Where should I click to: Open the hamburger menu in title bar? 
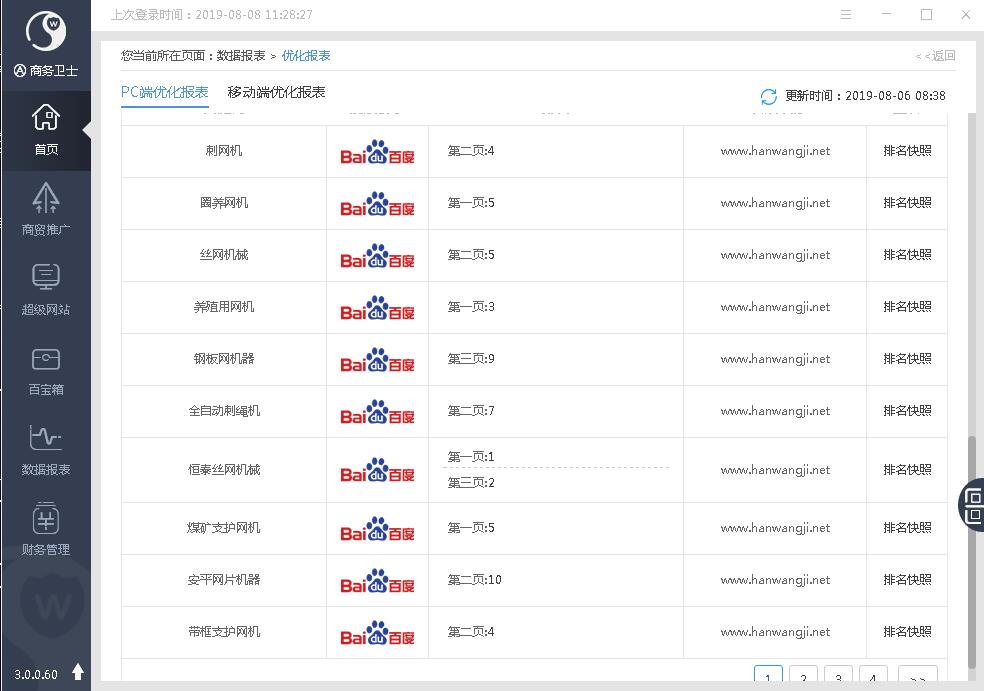tap(846, 15)
